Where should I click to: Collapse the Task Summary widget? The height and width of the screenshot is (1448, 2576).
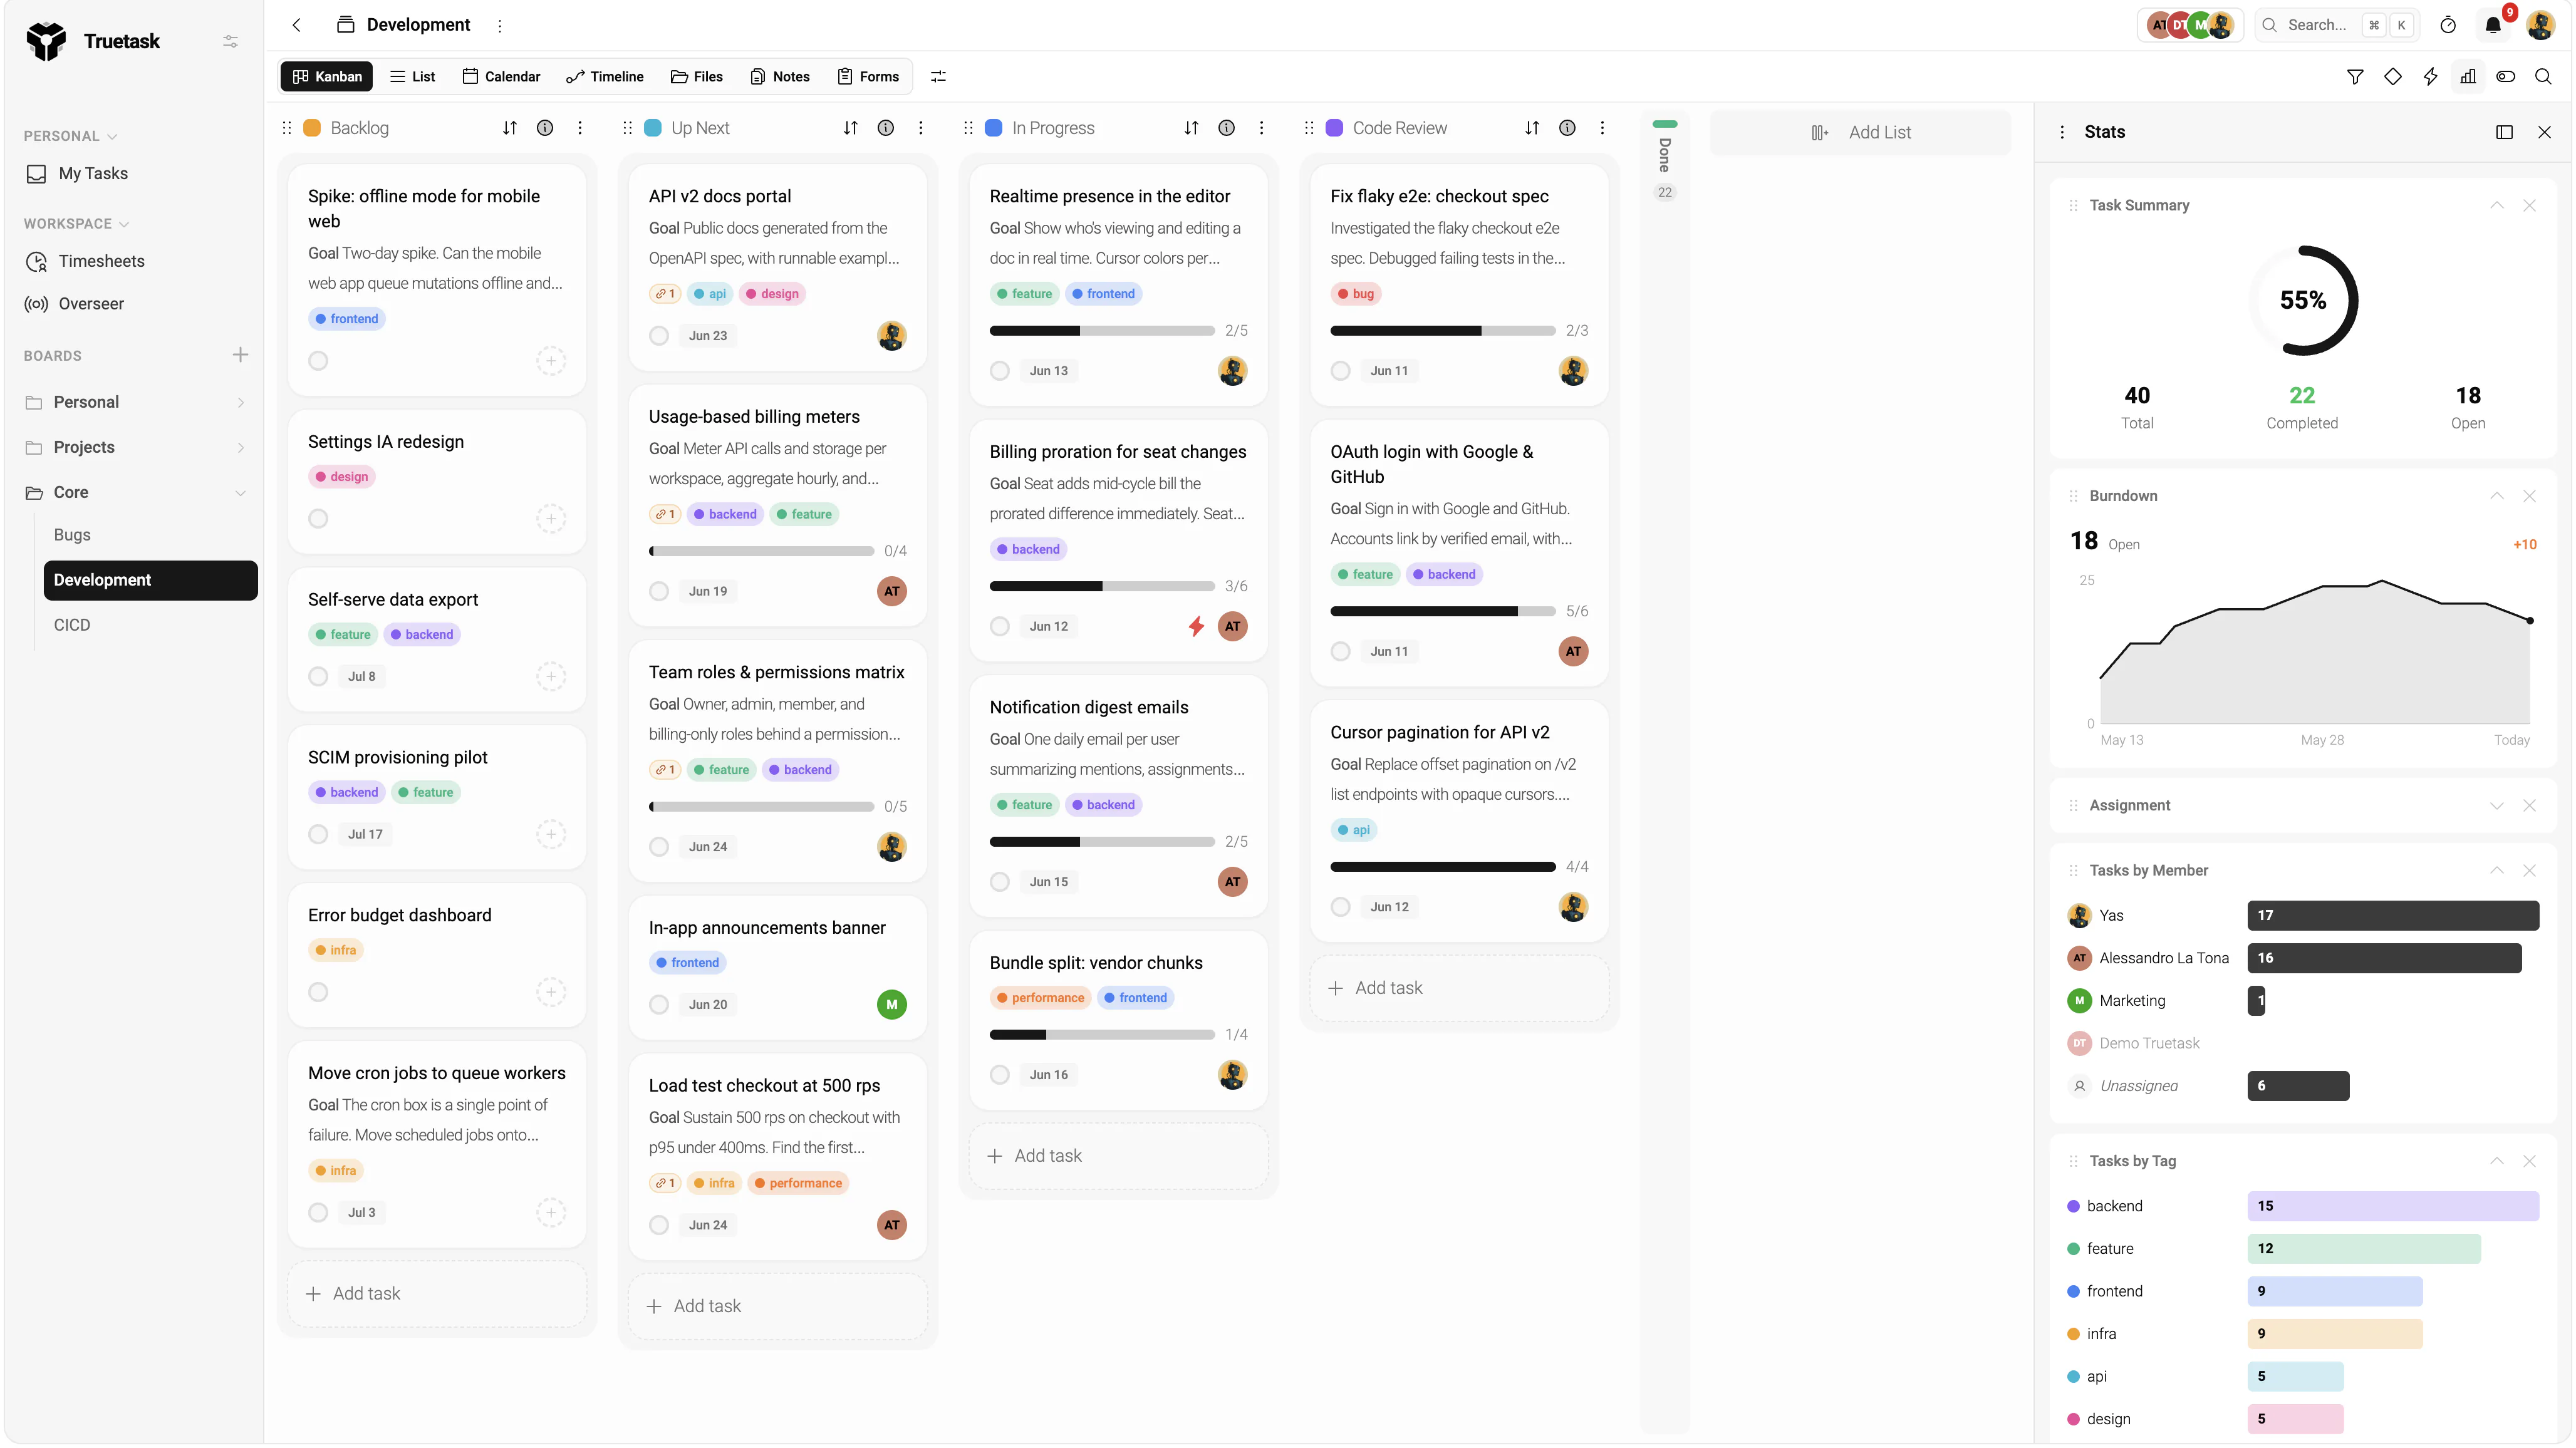2497,205
